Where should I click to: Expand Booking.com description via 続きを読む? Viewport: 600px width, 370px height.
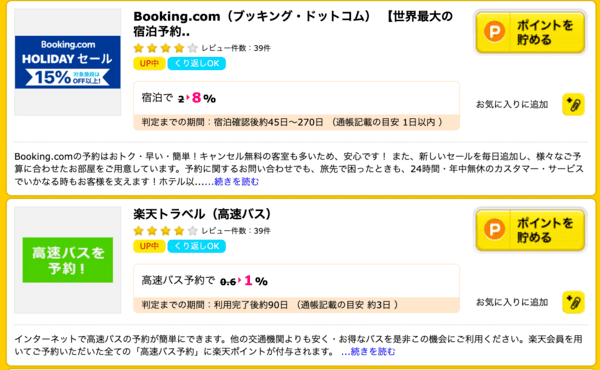click(236, 181)
